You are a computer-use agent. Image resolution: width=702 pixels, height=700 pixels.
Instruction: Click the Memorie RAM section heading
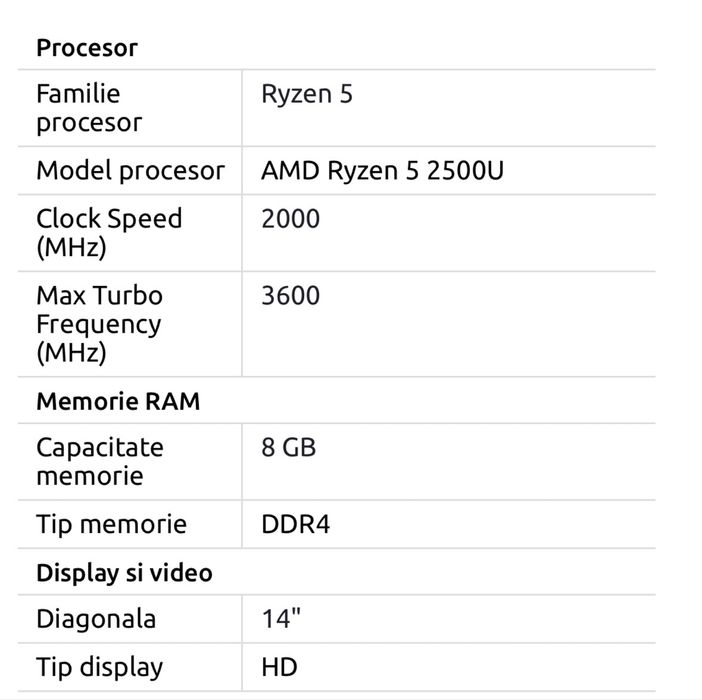118,401
